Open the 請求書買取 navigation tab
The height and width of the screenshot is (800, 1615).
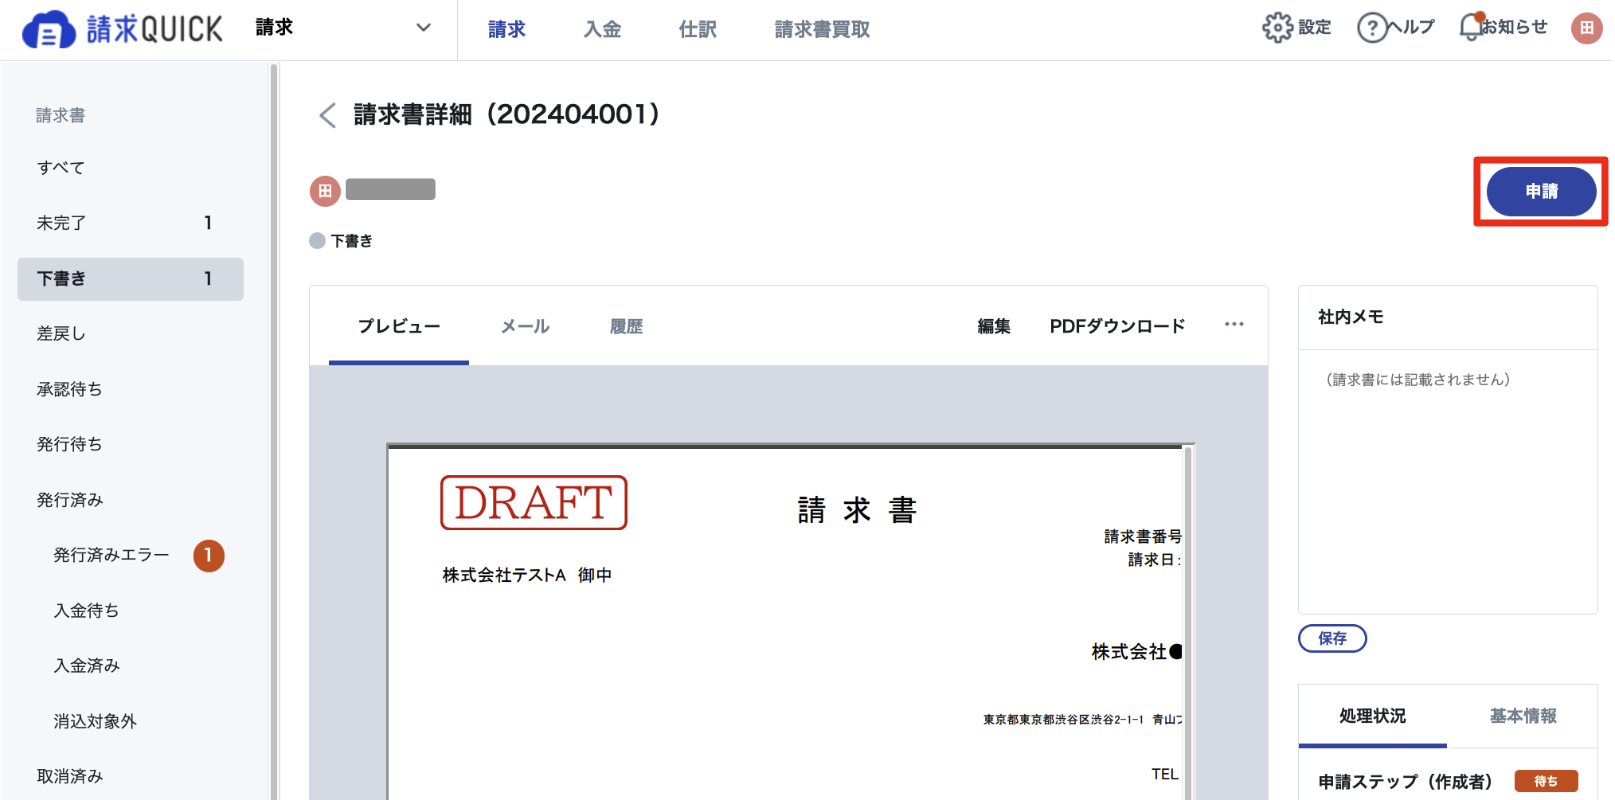click(822, 29)
